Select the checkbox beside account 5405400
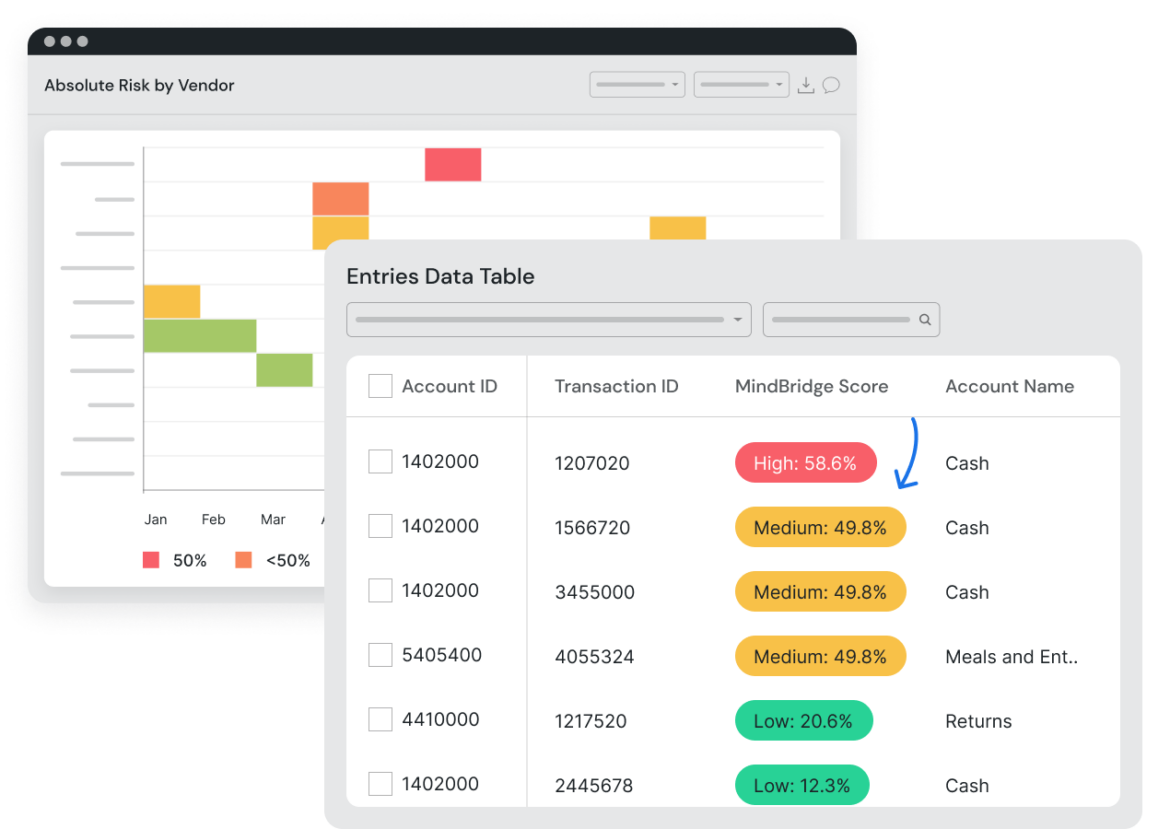Image resolution: width=1170 pixels, height=829 pixels. click(380, 655)
